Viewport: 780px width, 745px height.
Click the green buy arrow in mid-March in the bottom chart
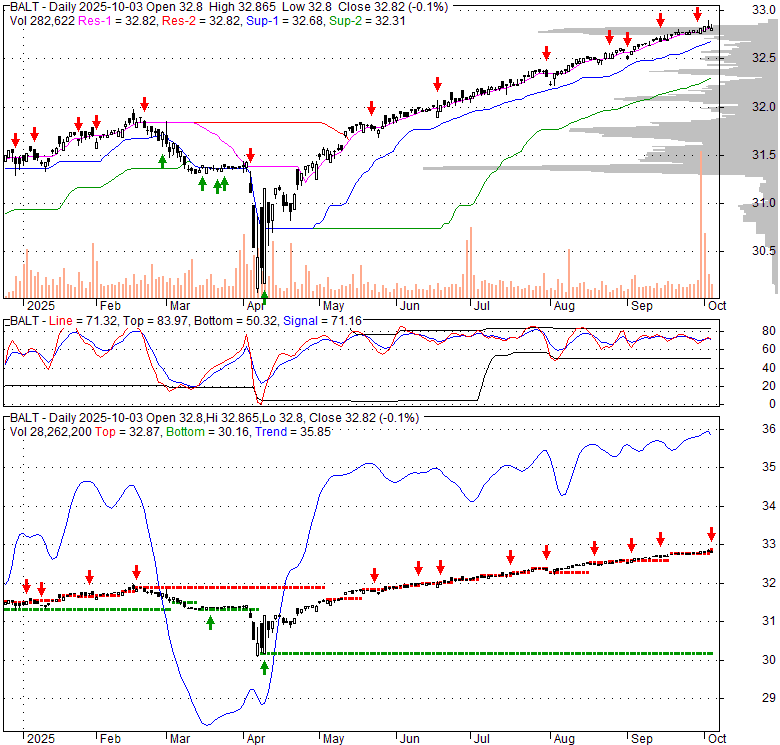pyautogui.click(x=210, y=623)
